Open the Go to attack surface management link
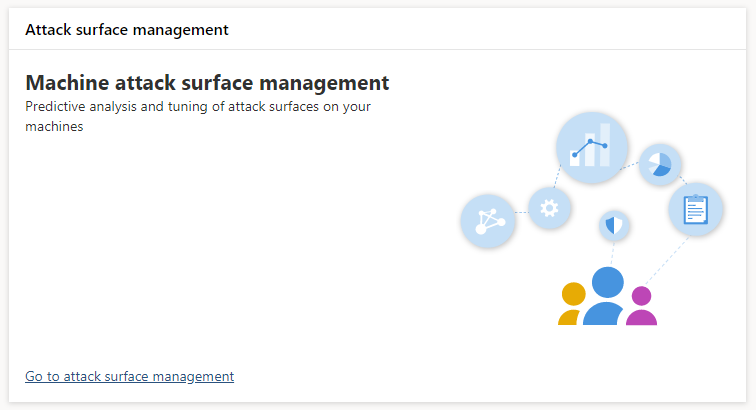This screenshot has width=756, height=410. coord(129,376)
